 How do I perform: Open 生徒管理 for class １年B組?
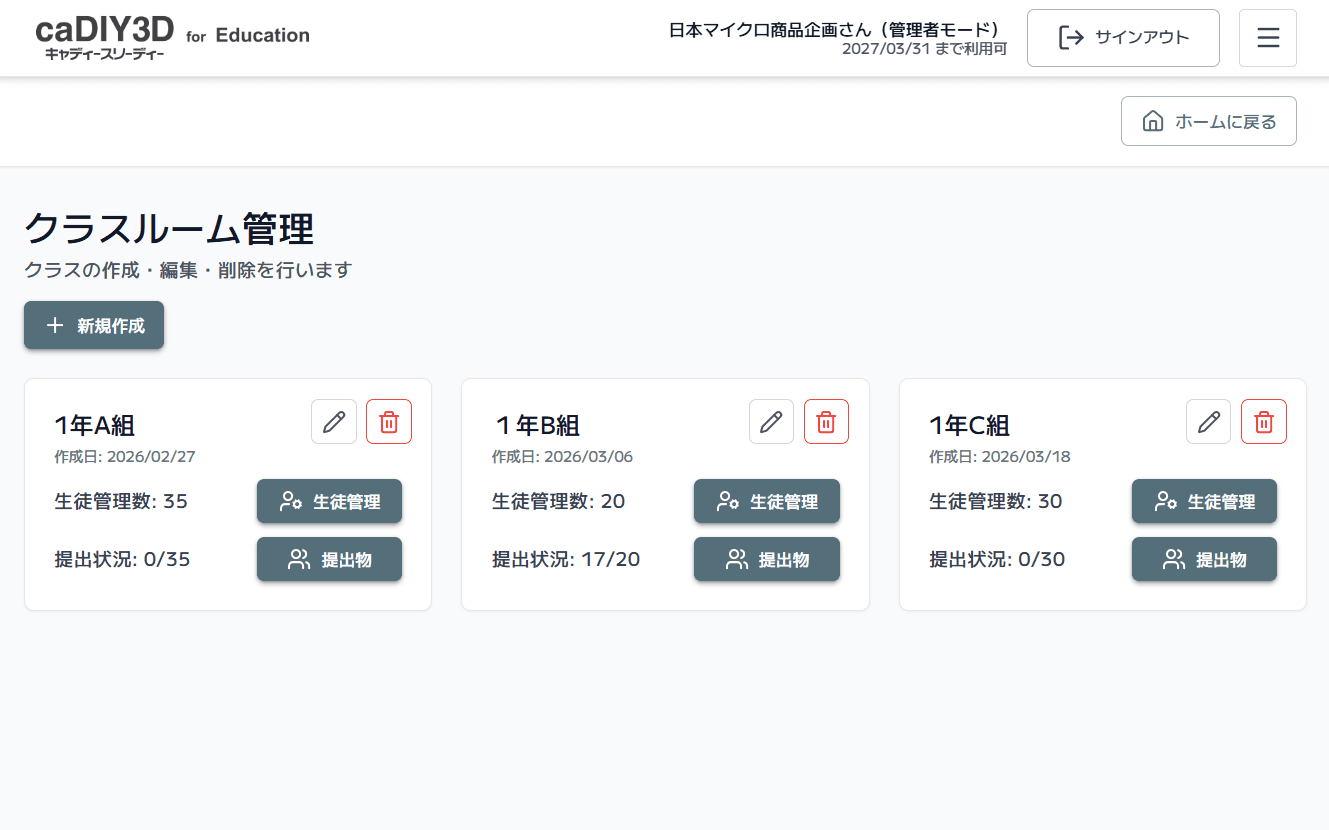point(766,501)
